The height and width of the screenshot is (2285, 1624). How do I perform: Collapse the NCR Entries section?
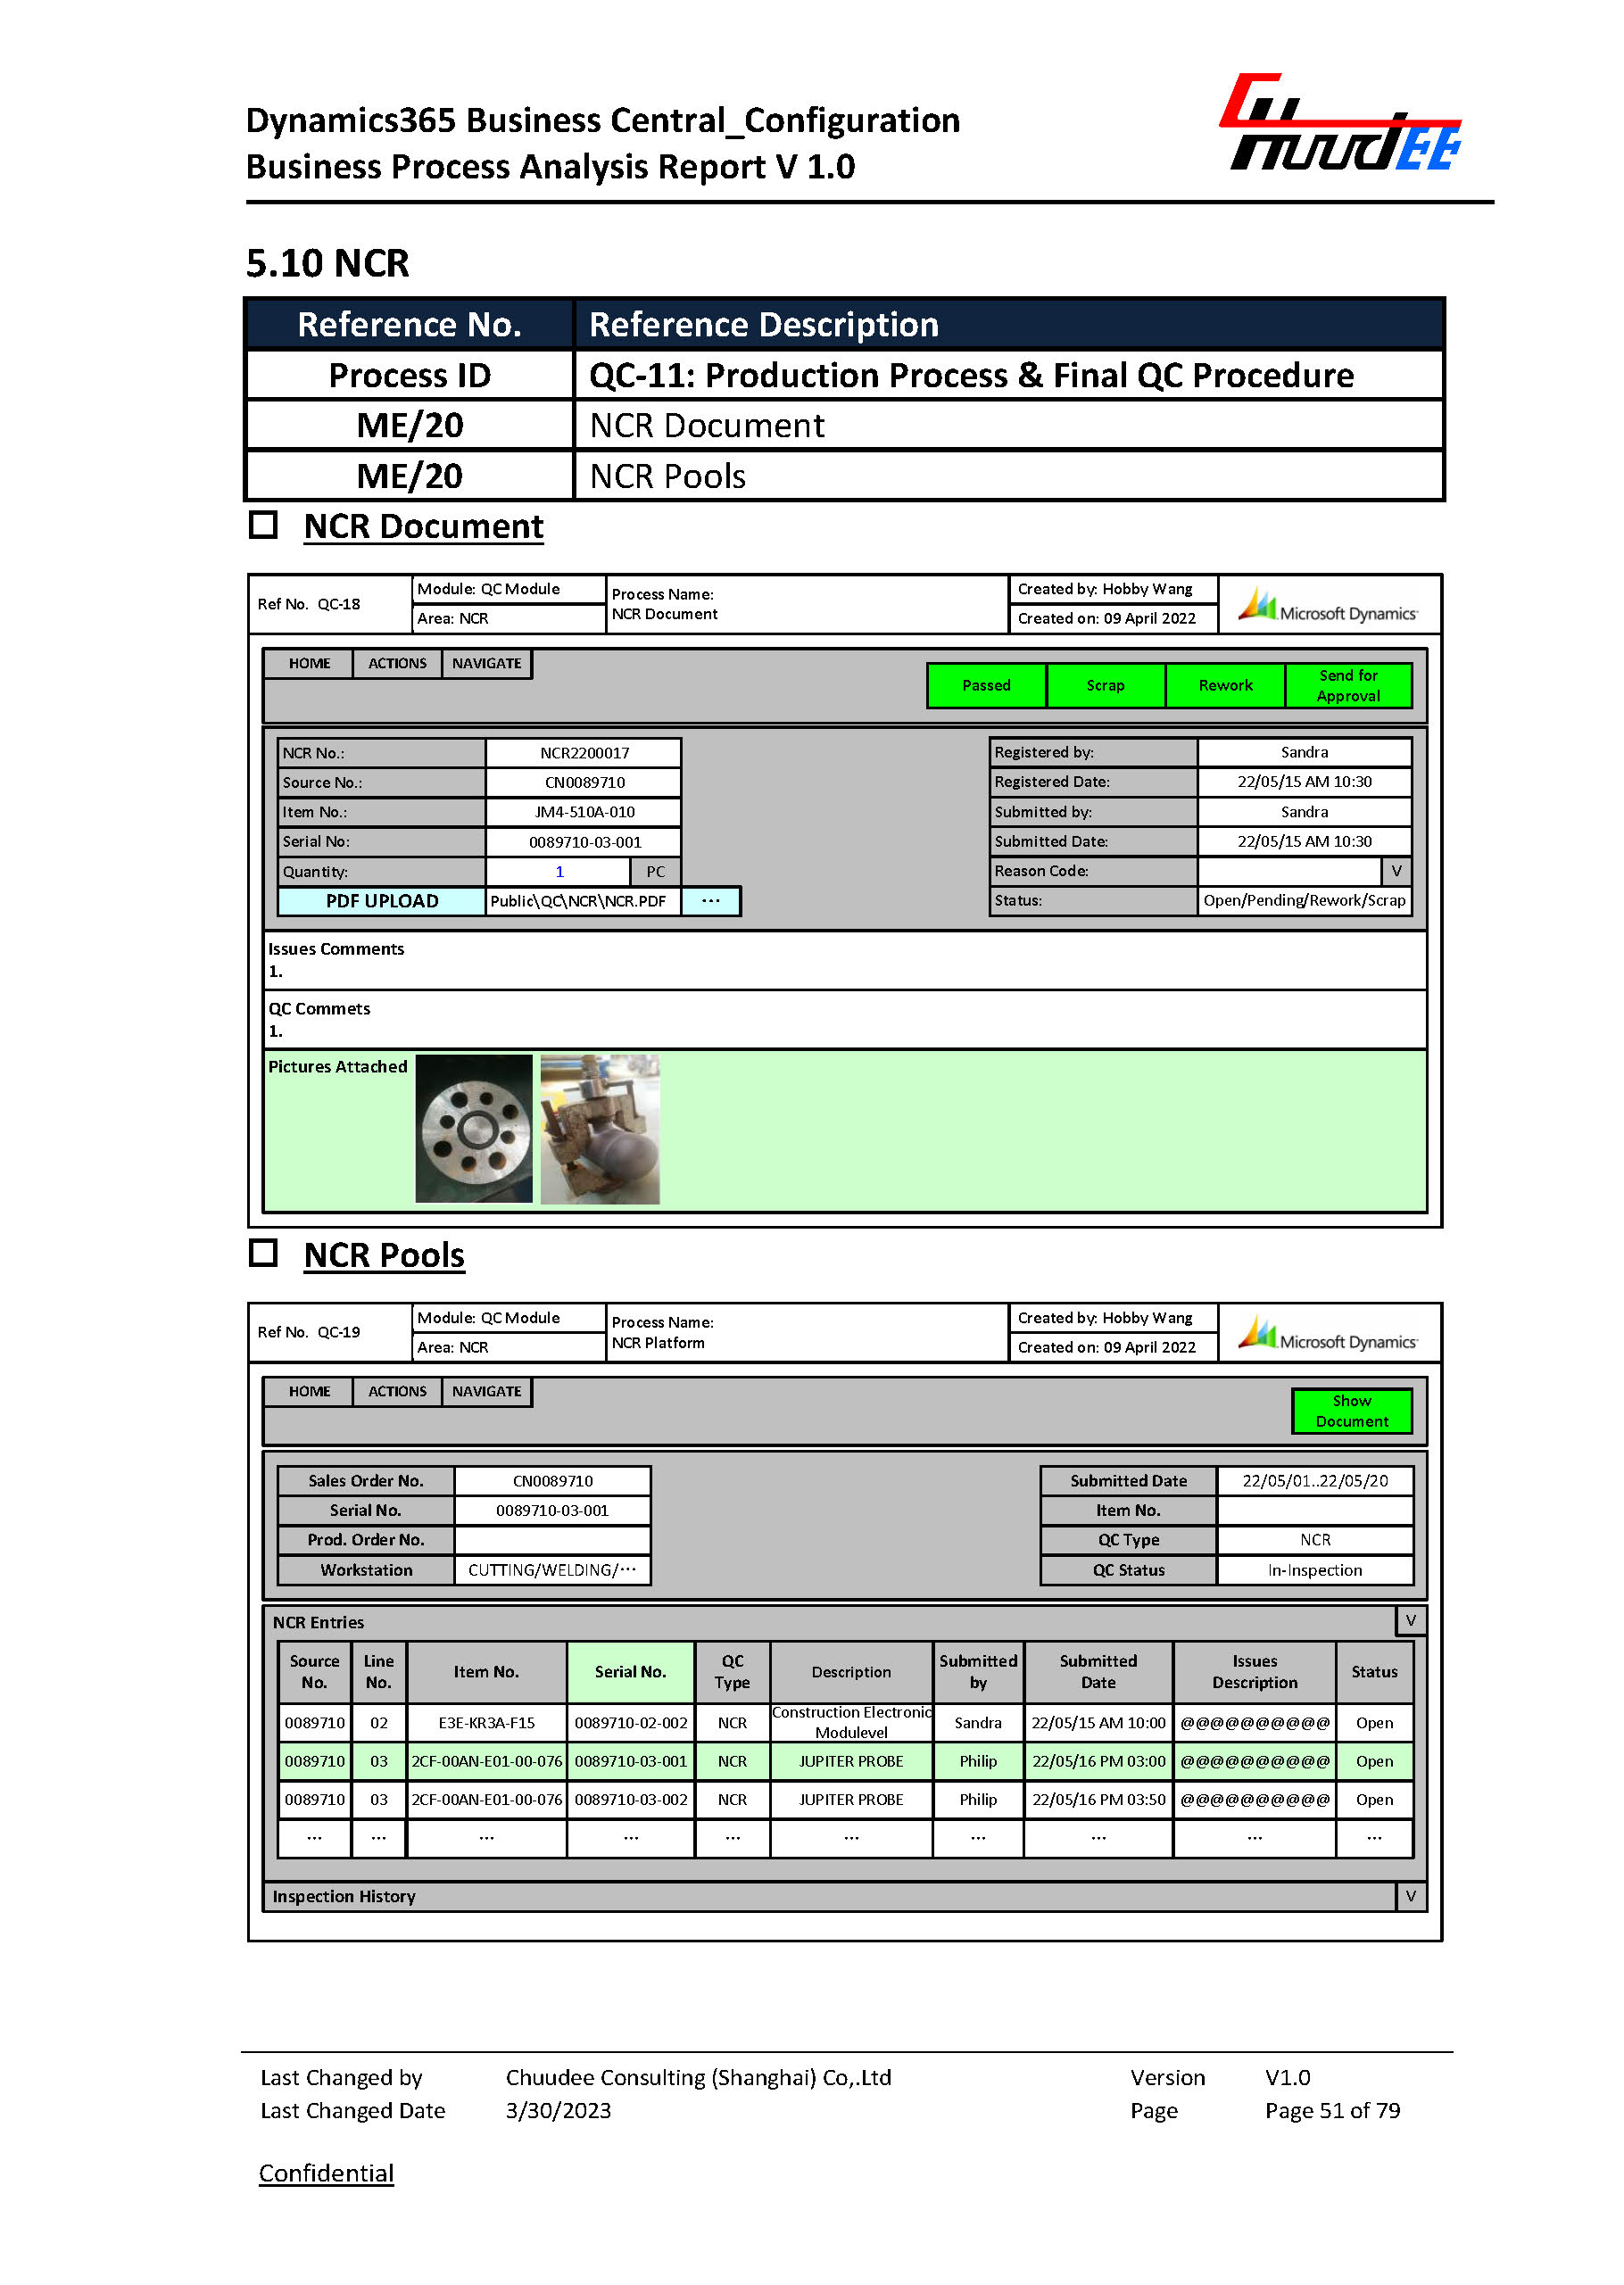point(1410,1620)
